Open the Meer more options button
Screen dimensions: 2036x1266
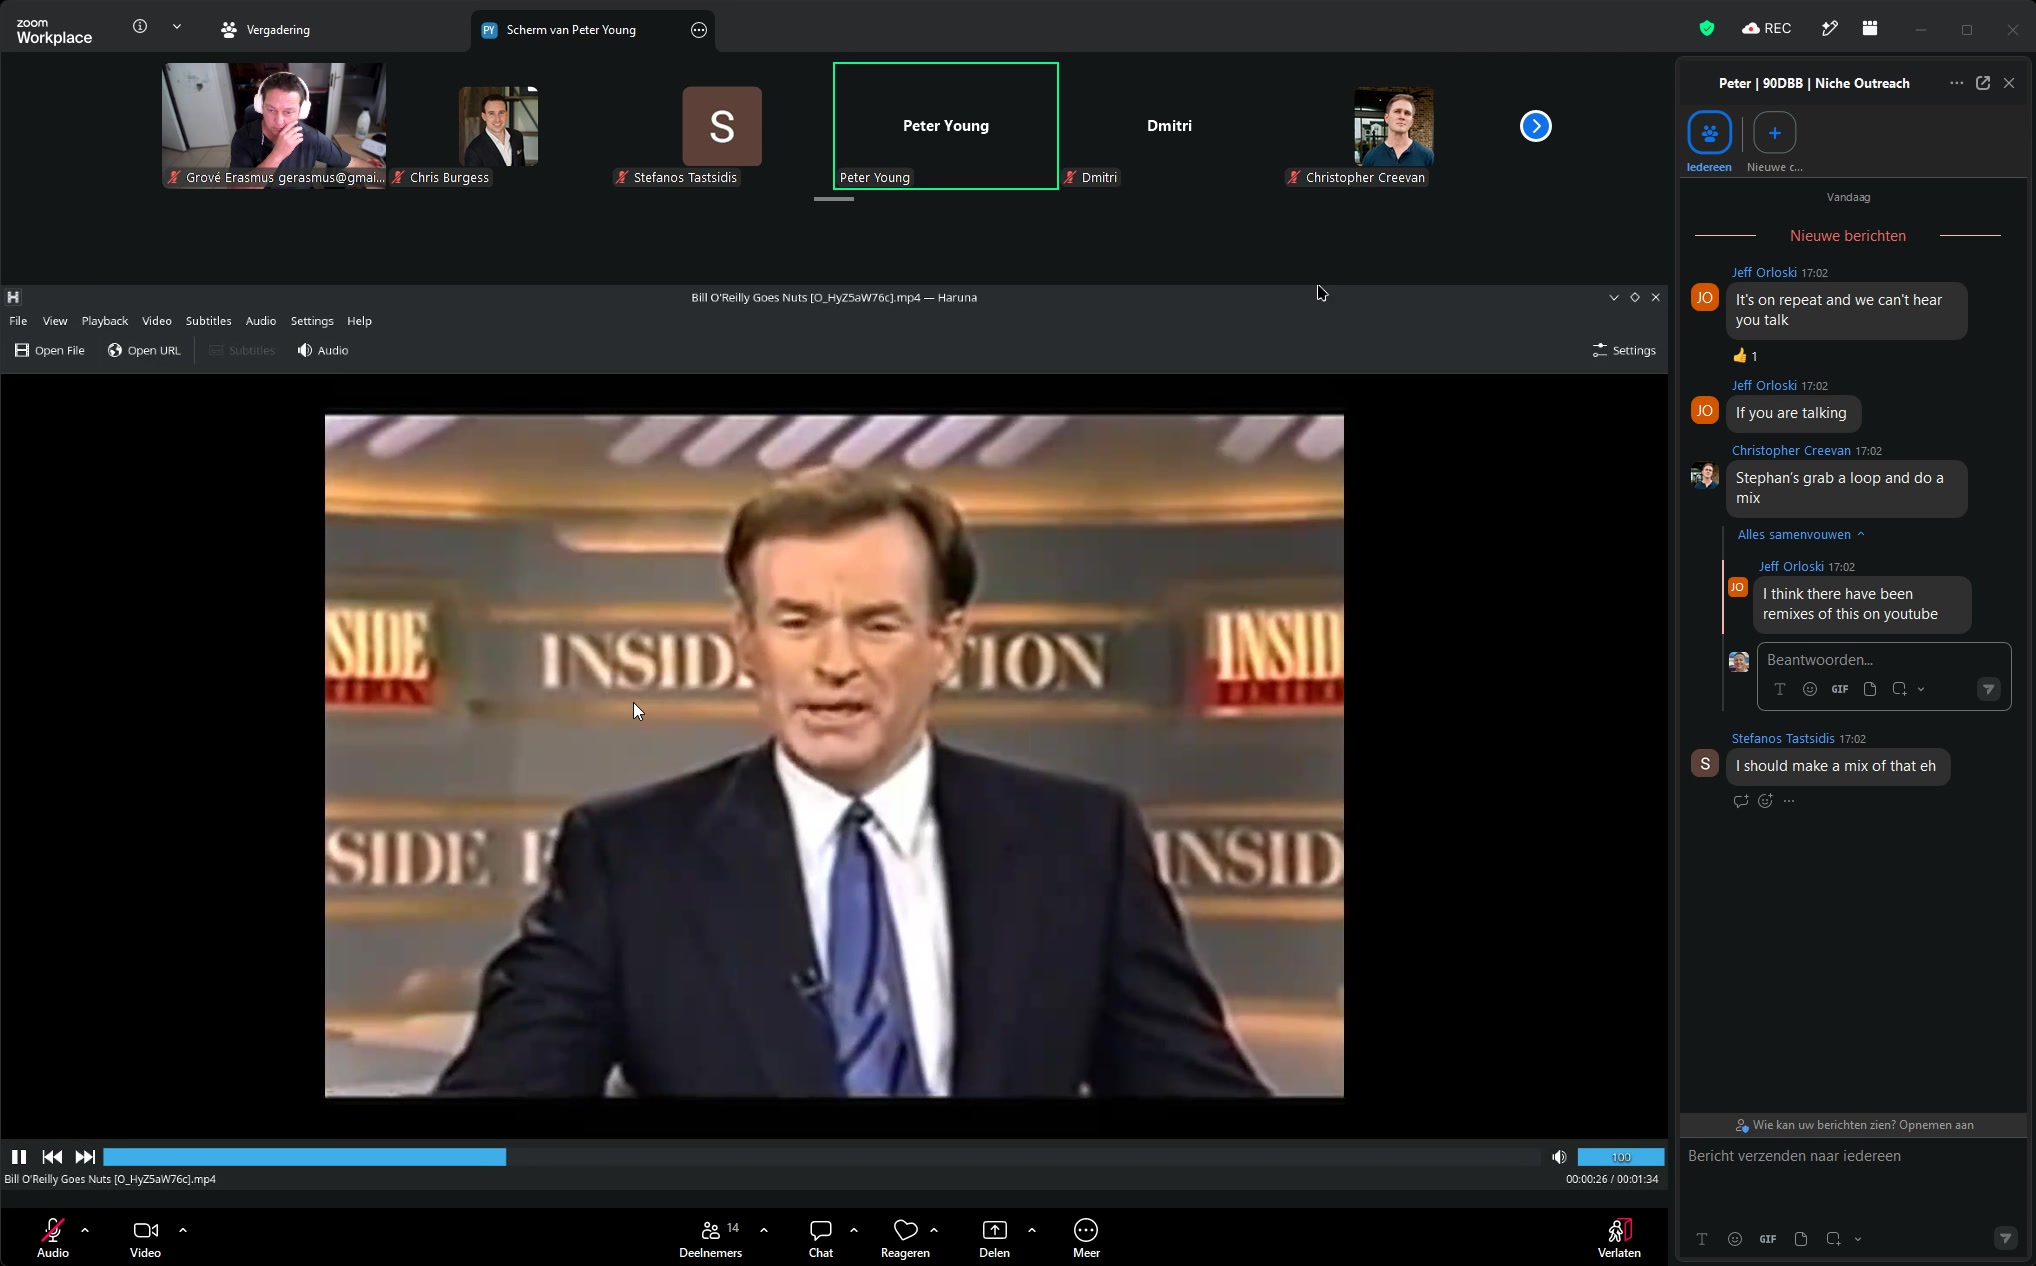pyautogui.click(x=1086, y=1238)
